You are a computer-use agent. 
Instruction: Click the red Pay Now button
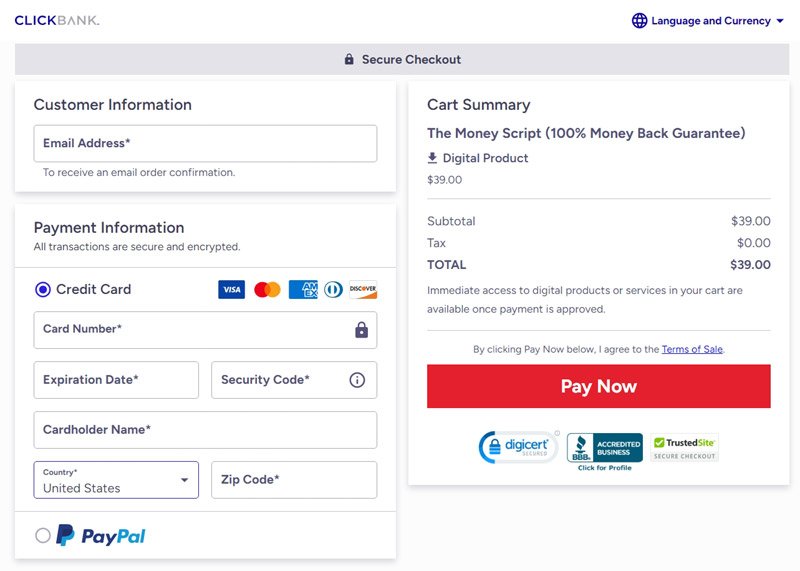click(598, 386)
